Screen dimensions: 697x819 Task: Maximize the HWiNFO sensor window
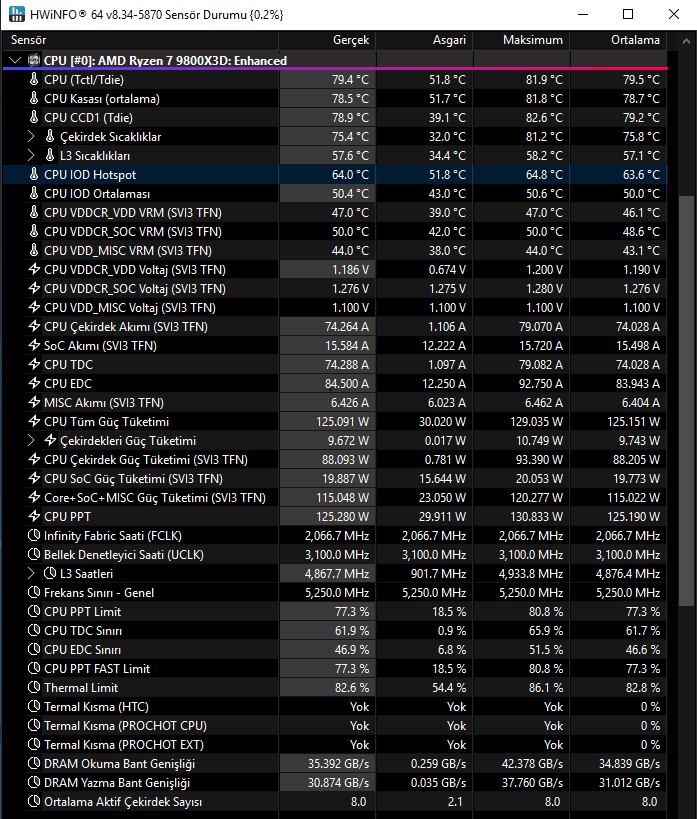[x=628, y=14]
